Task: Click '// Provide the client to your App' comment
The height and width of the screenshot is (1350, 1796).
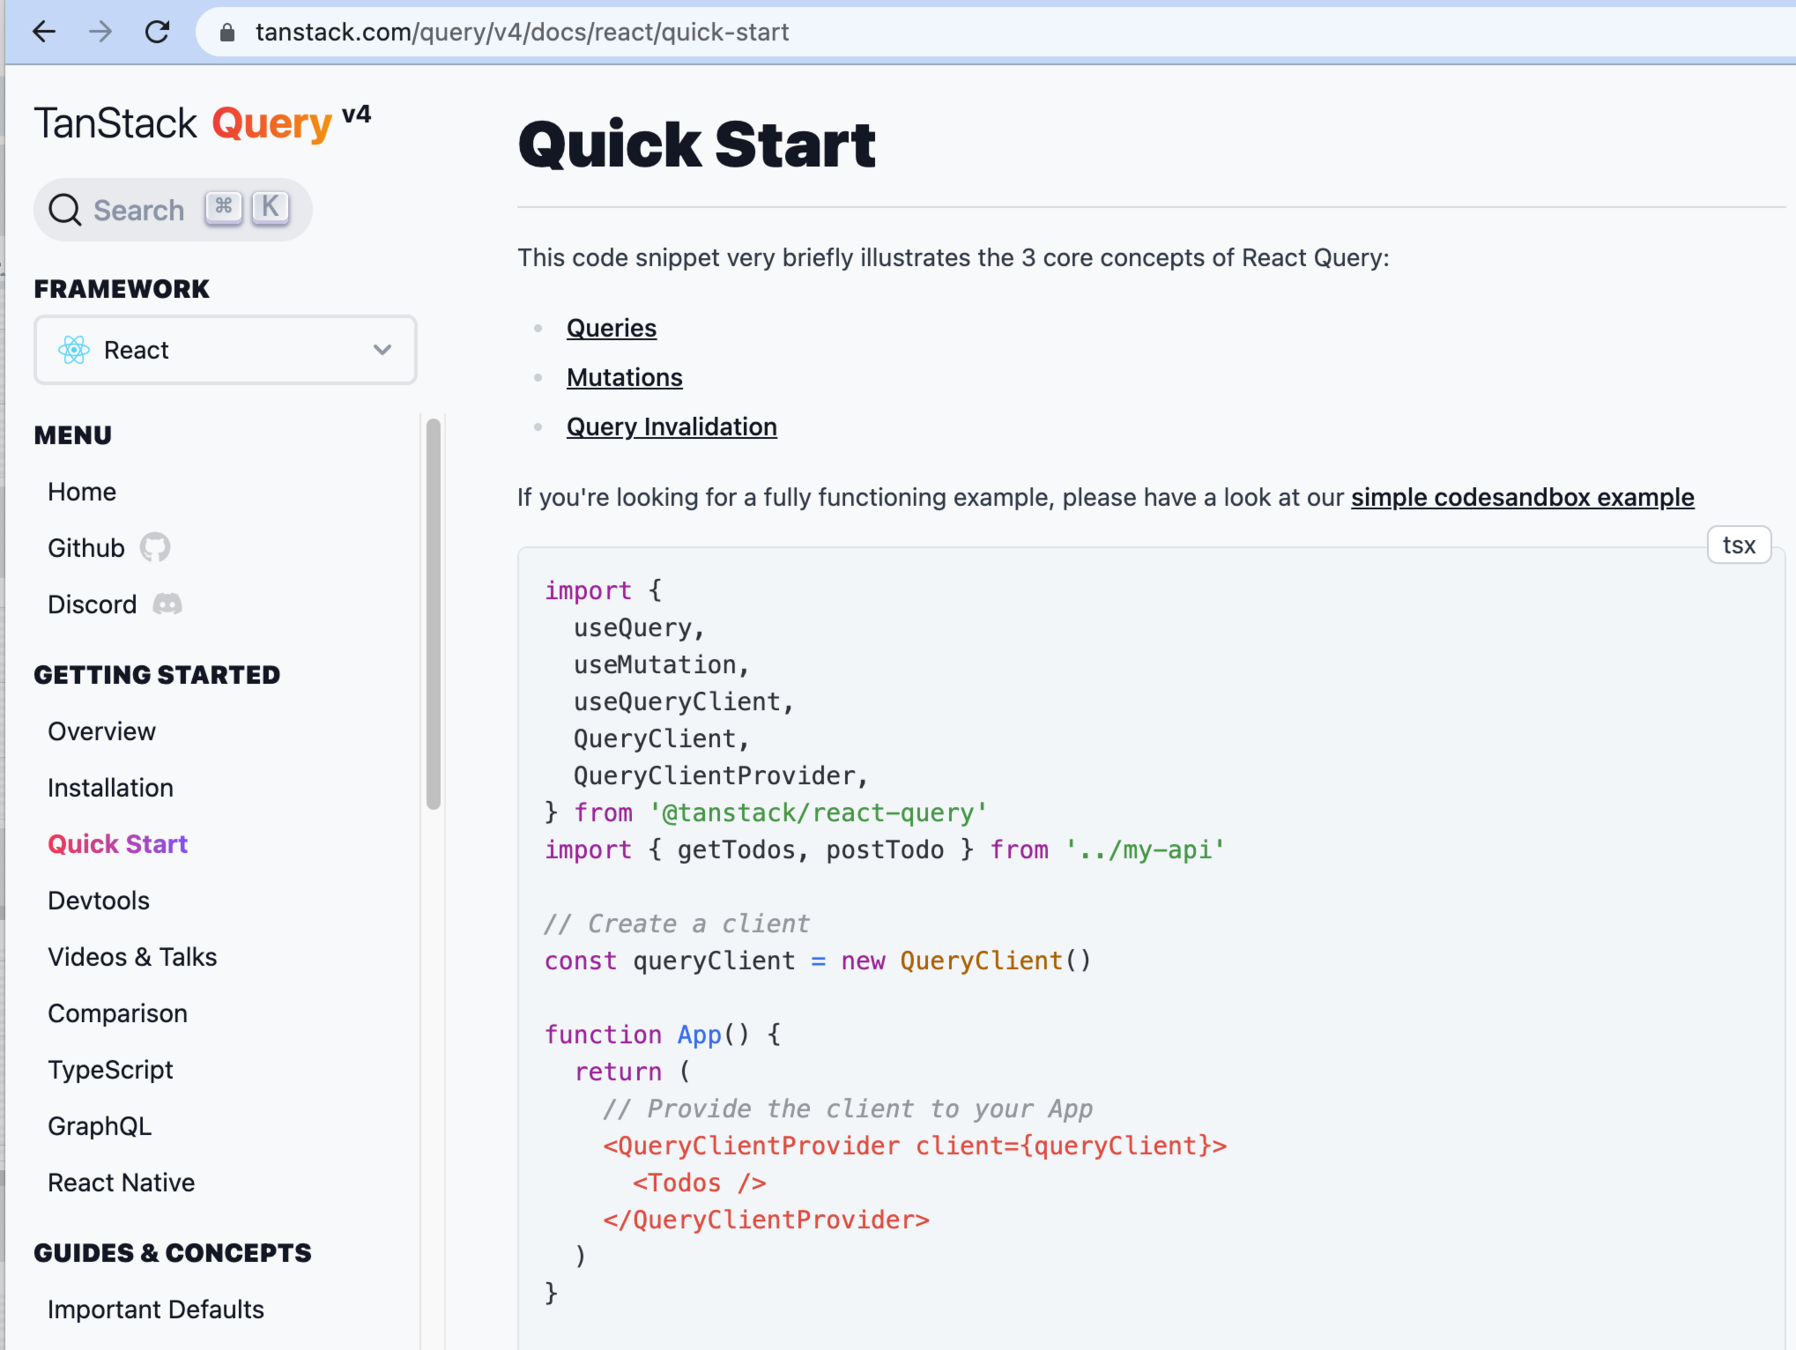Action: [848, 1109]
